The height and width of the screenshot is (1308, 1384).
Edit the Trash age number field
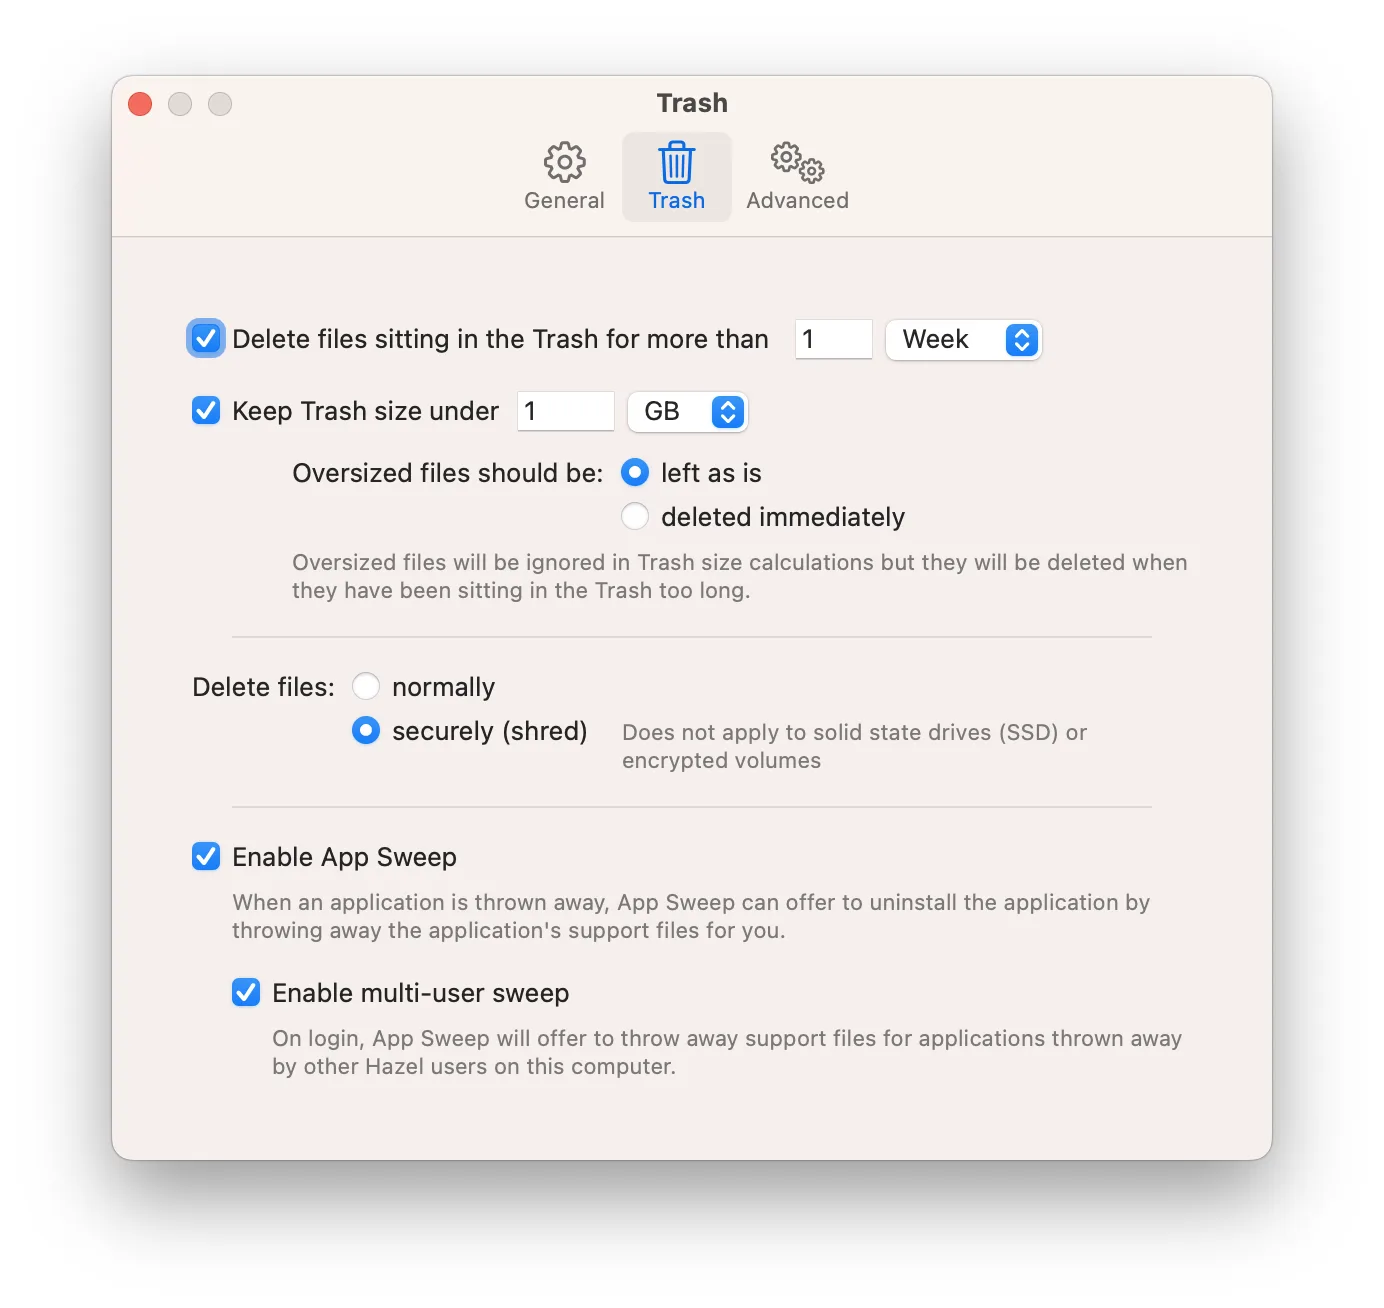pos(834,340)
